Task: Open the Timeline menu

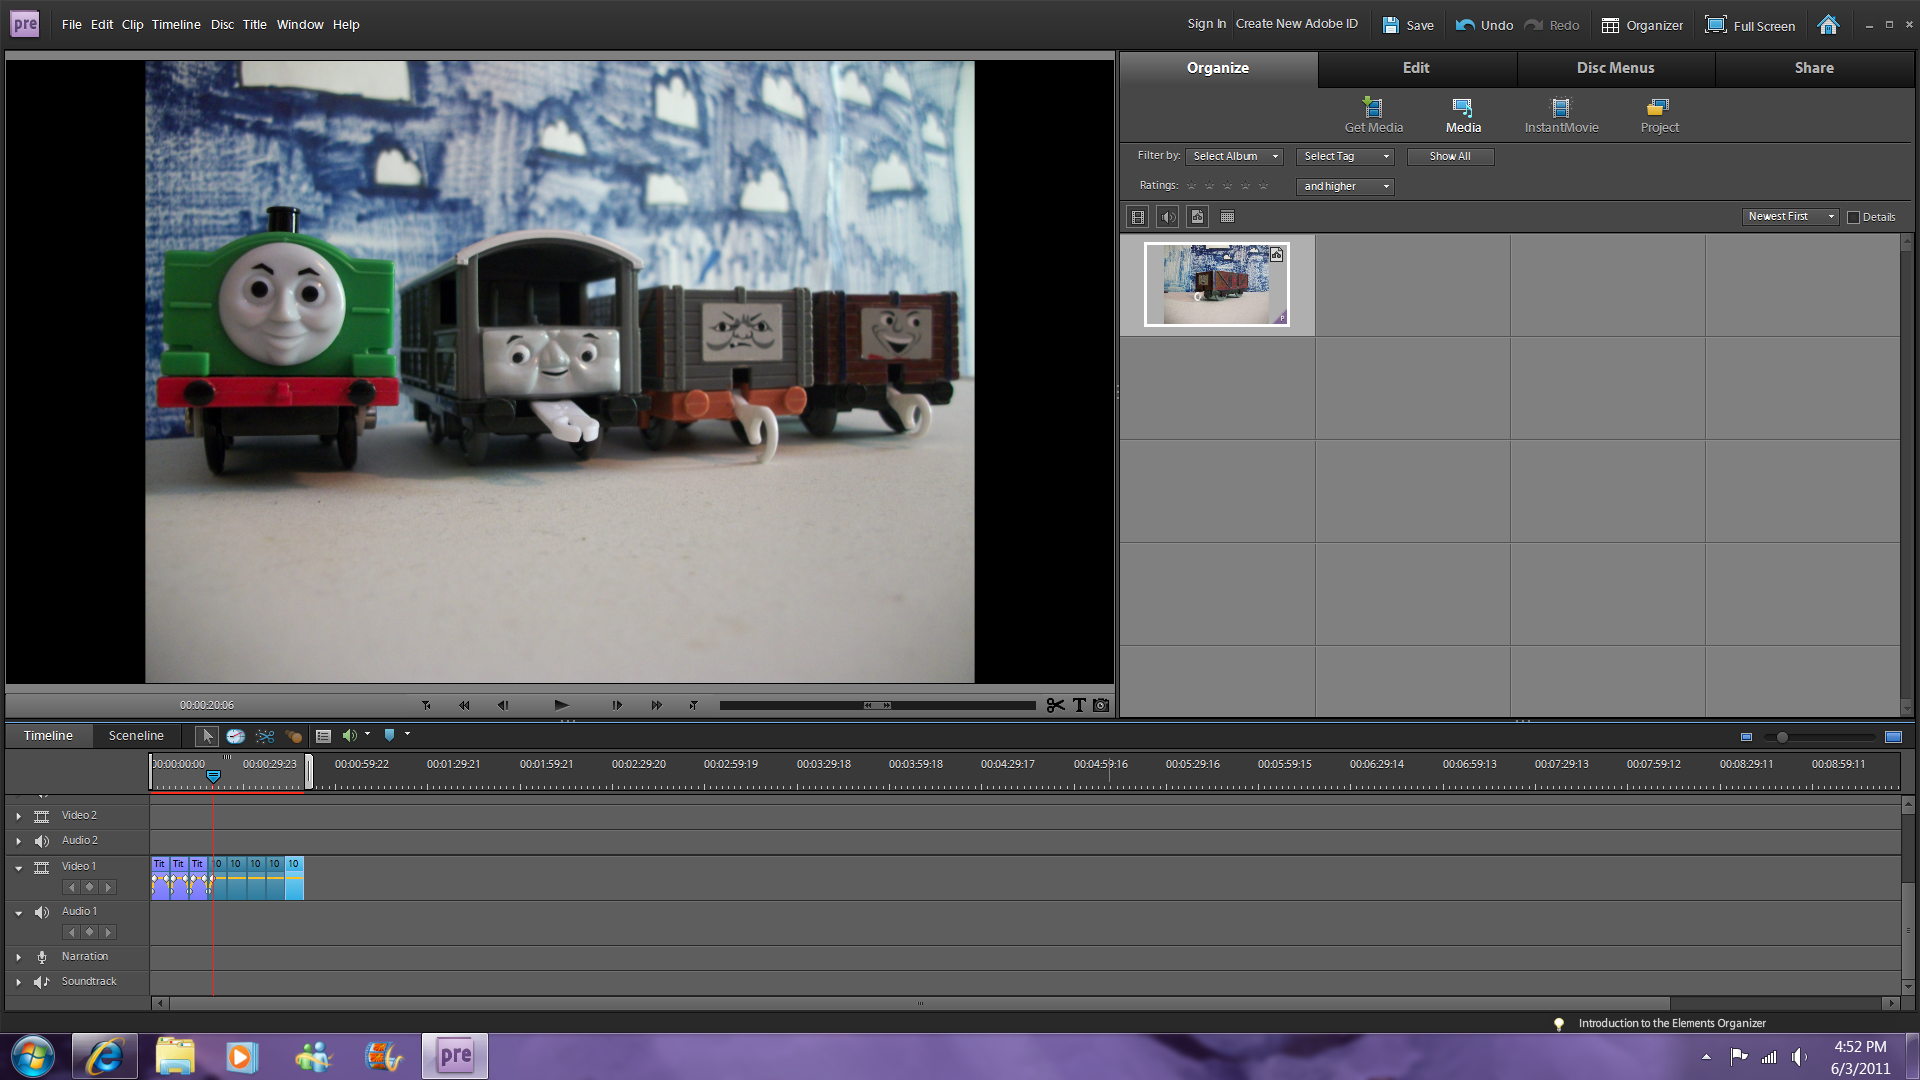Action: 176,25
